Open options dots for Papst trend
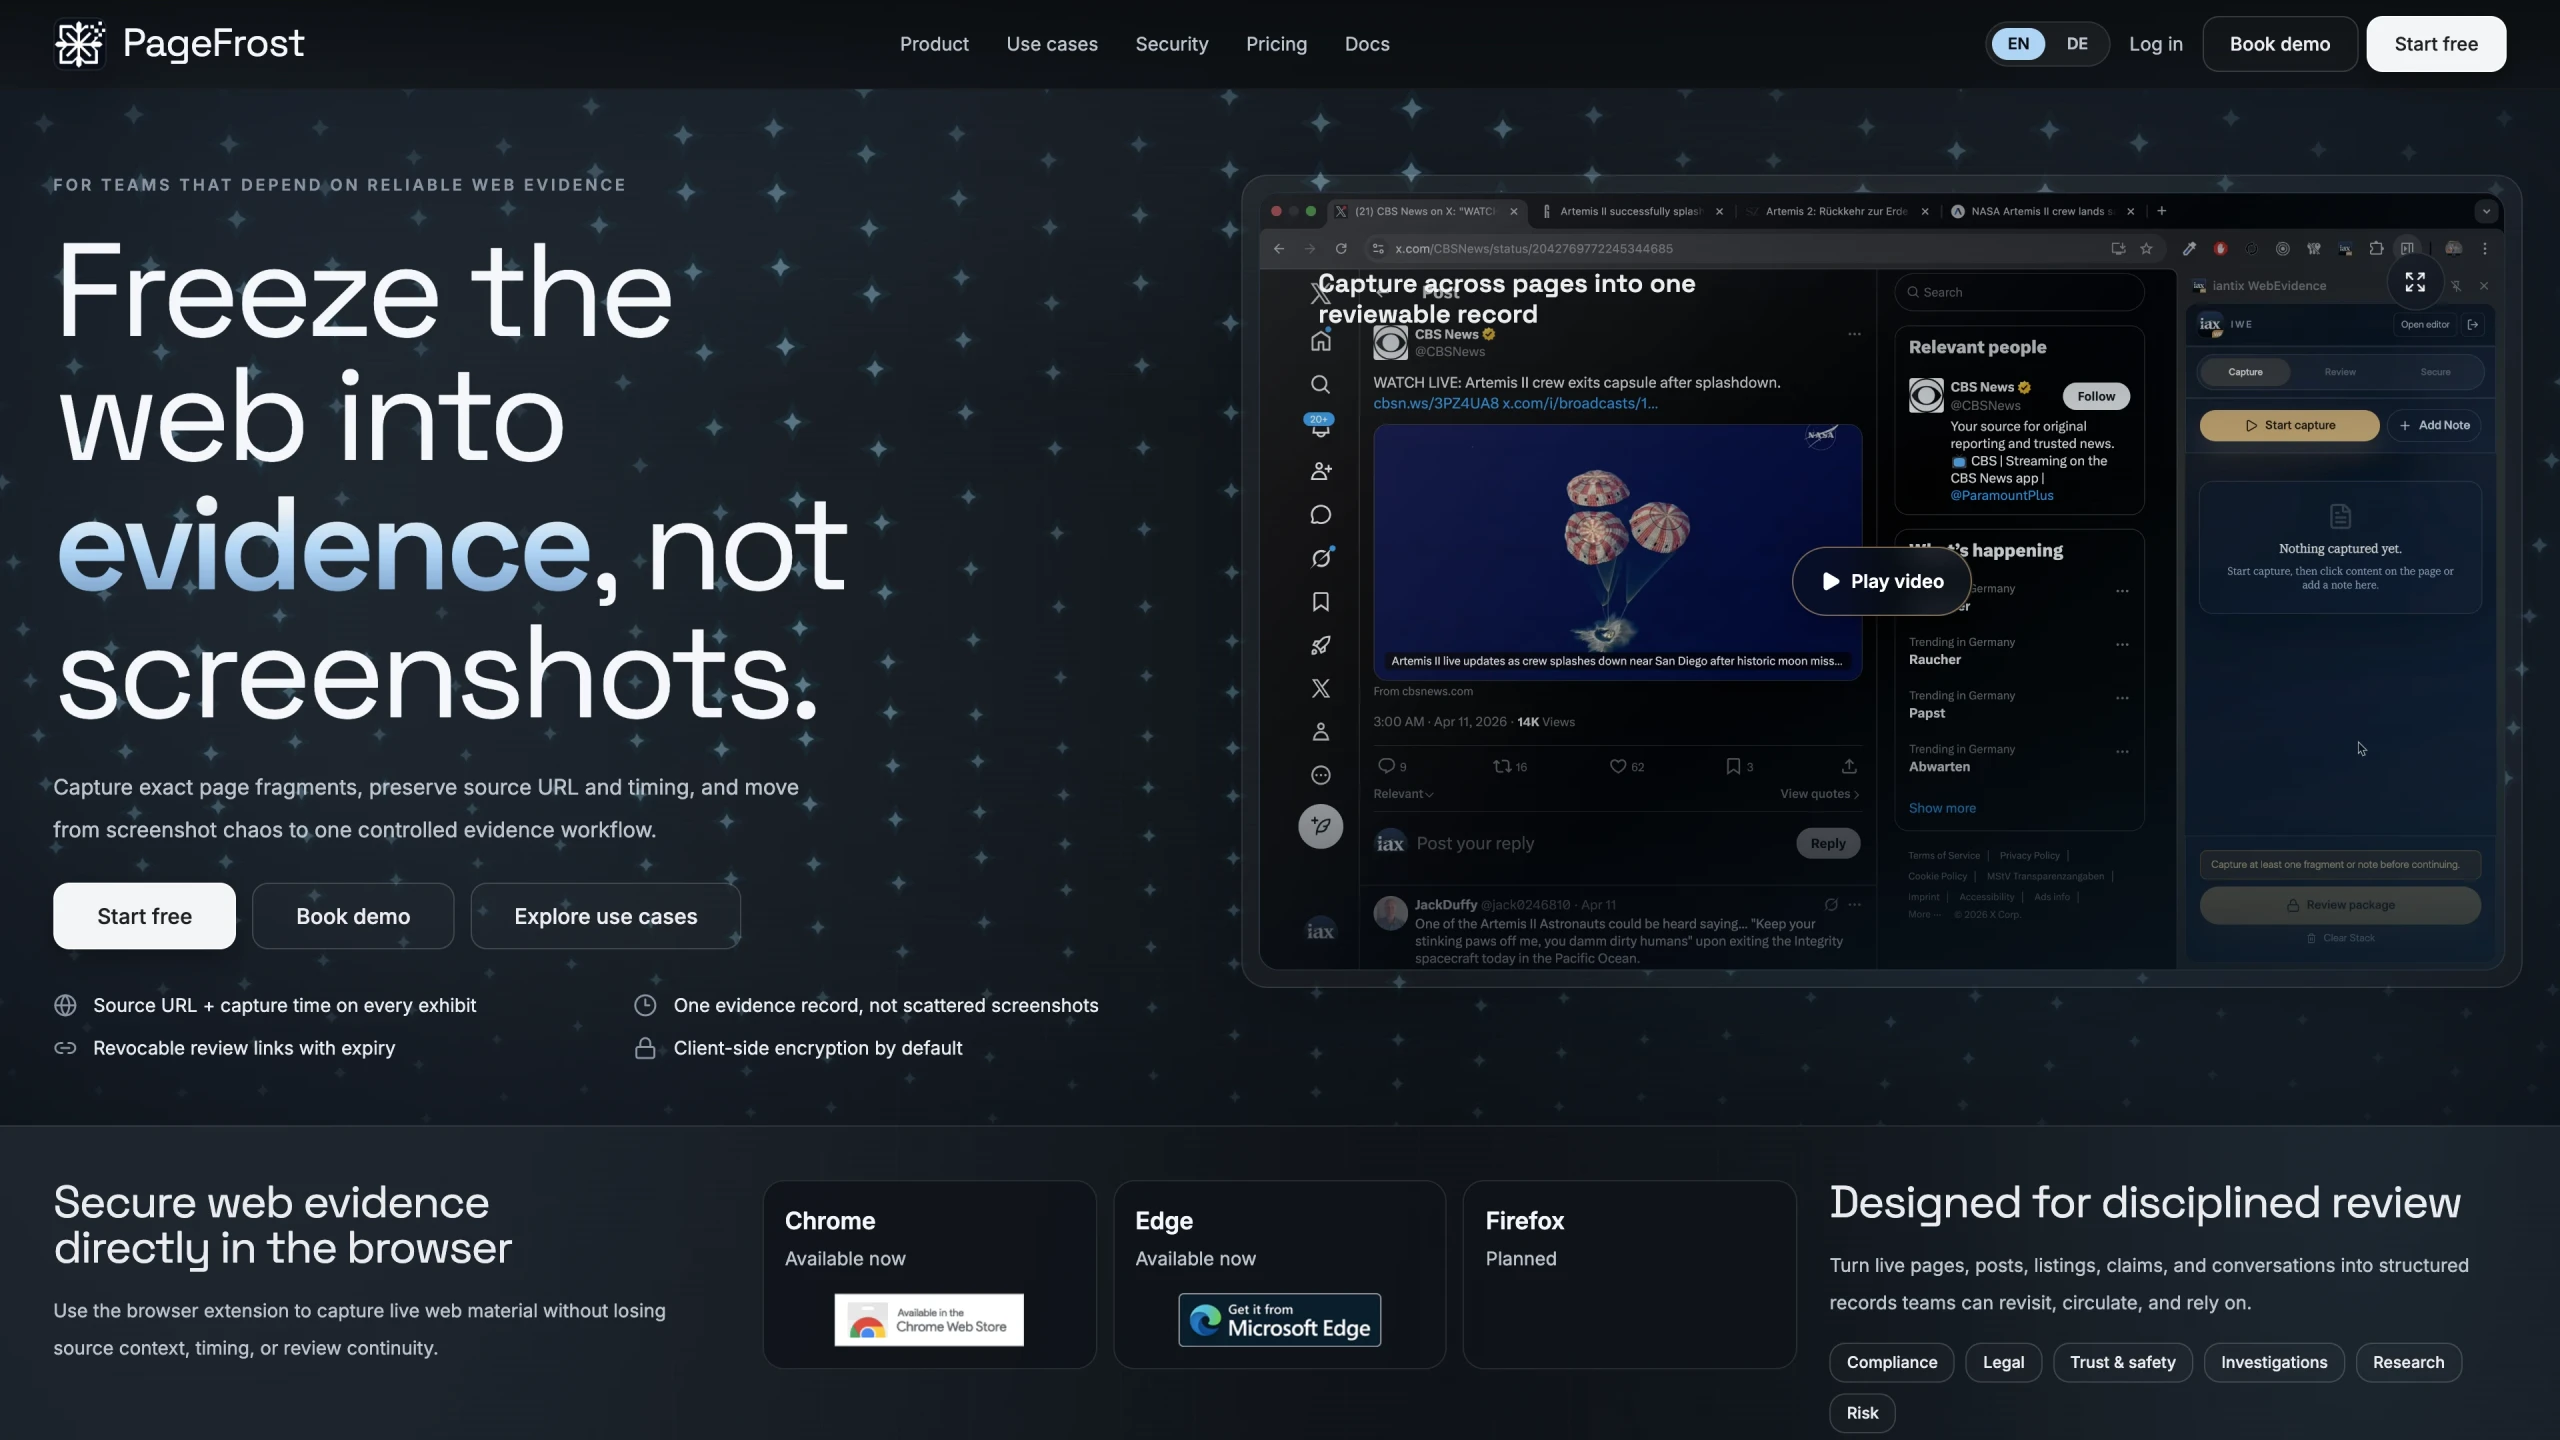The width and height of the screenshot is (2560, 1440). pos(2122,698)
